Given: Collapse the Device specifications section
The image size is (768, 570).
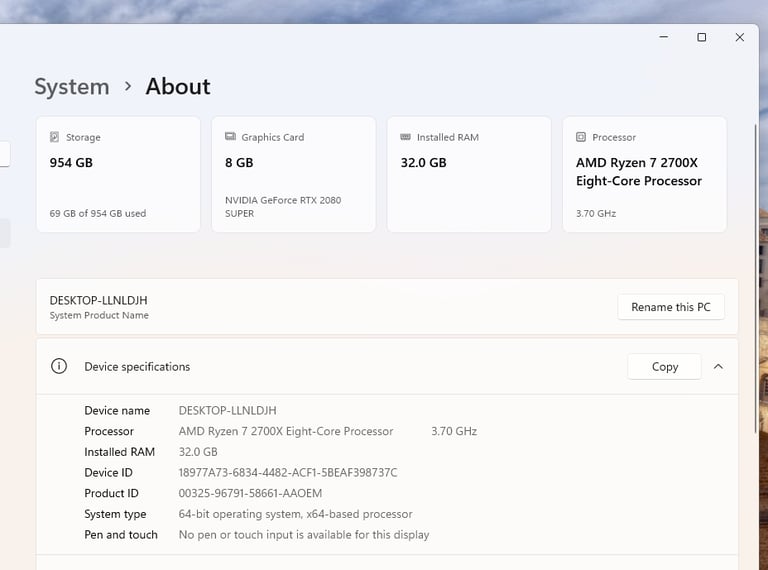Looking at the screenshot, I should (718, 366).
